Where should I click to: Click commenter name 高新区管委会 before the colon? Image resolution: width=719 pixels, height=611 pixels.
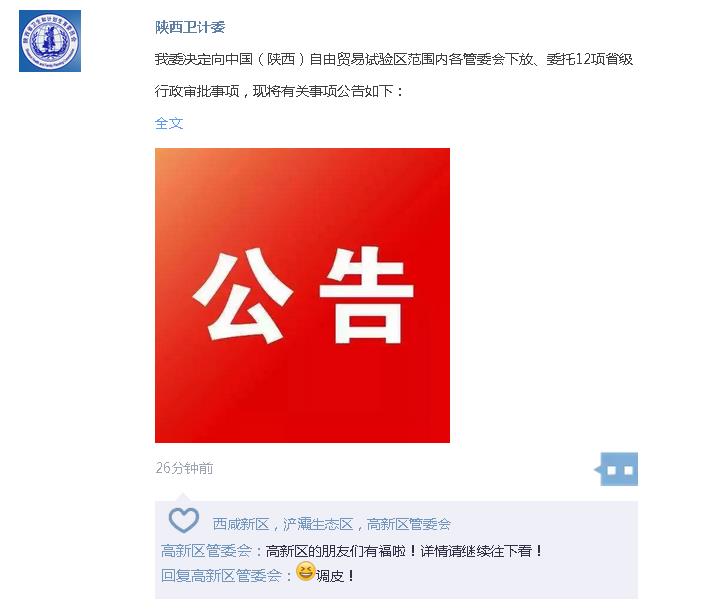(x=206, y=550)
